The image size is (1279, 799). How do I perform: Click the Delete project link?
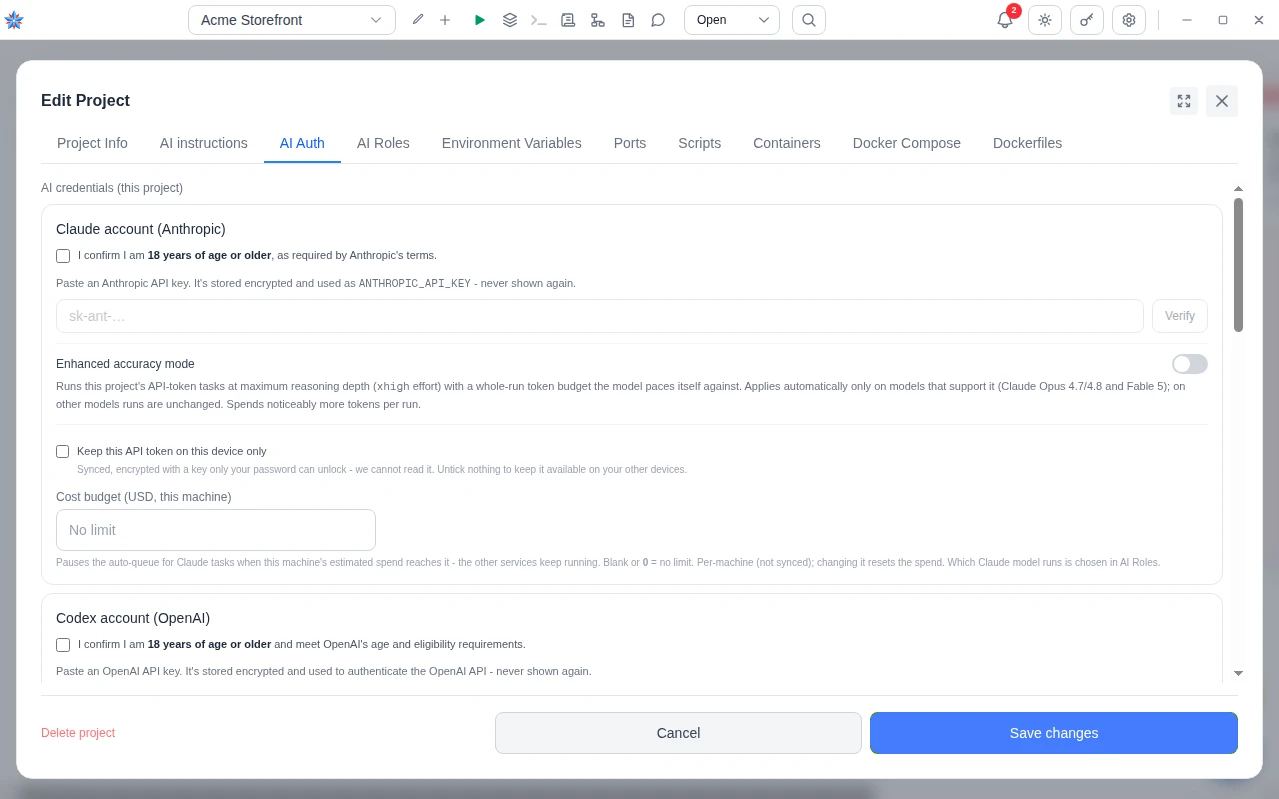point(78,733)
